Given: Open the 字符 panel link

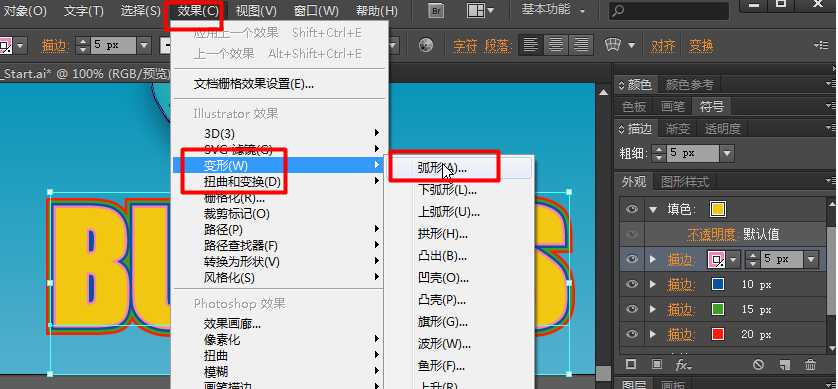Looking at the screenshot, I should (465, 46).
